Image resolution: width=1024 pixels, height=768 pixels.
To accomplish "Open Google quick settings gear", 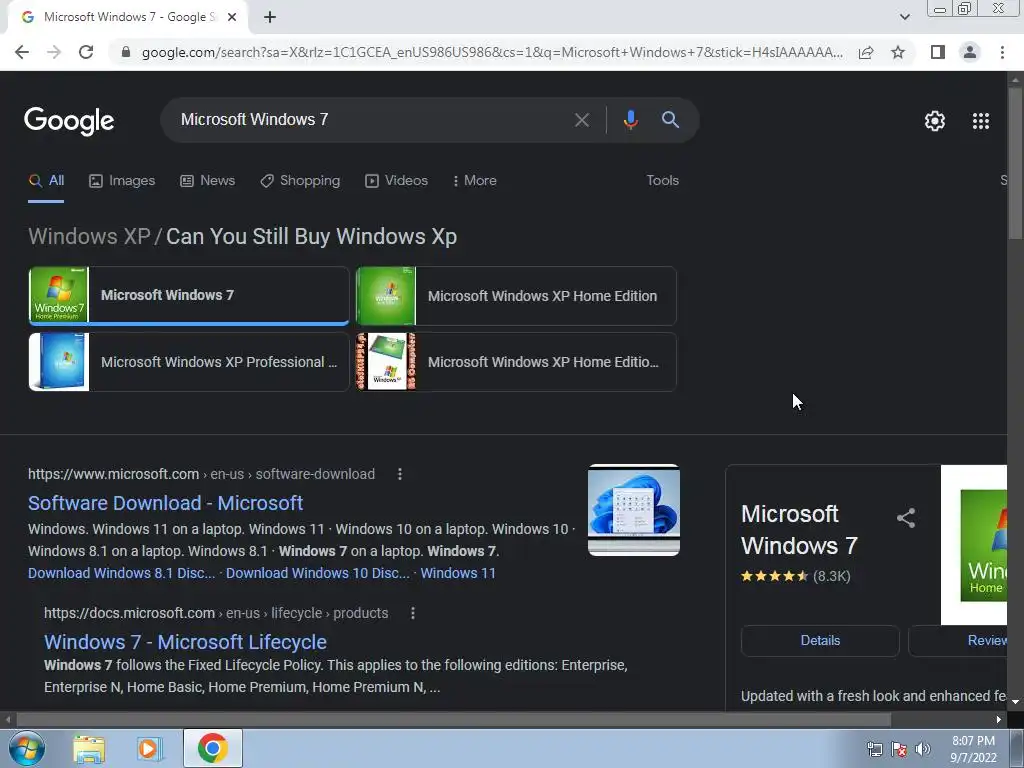I will point(935,121).
